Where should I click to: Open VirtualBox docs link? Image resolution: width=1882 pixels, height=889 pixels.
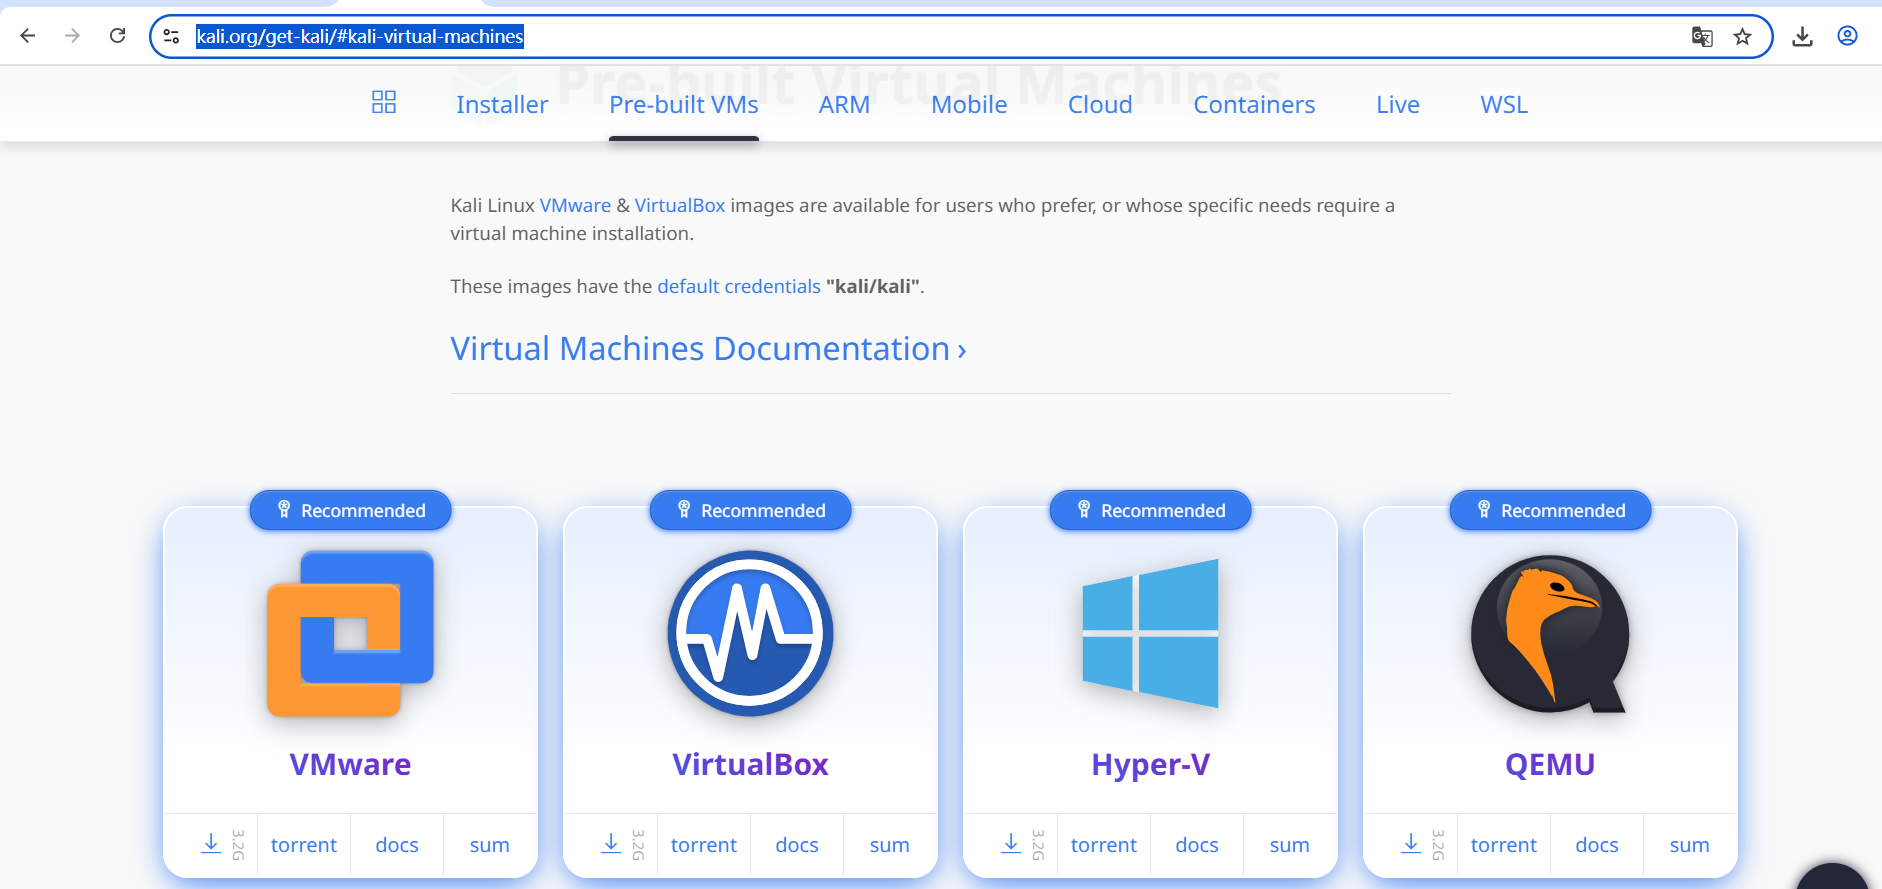tap(797, 845)
